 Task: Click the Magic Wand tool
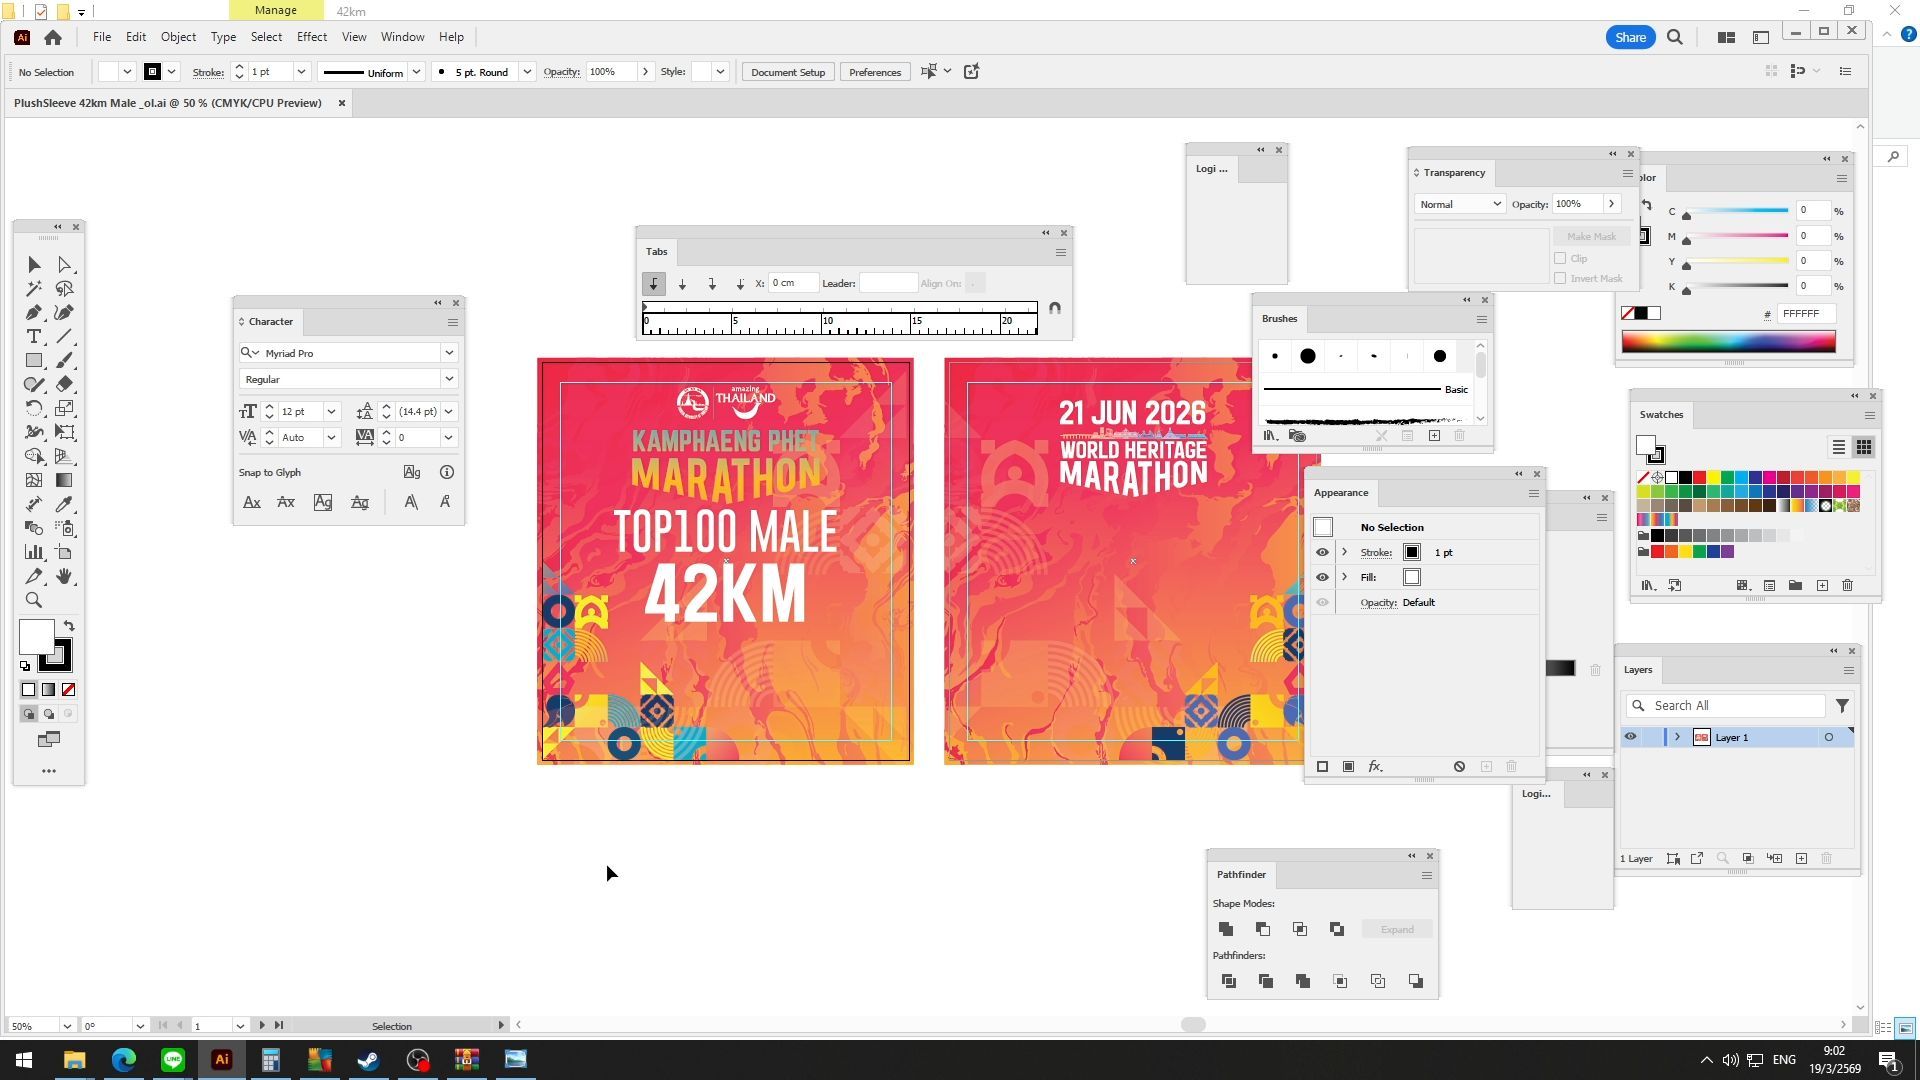pyautogui.click(x=34, y=289)
